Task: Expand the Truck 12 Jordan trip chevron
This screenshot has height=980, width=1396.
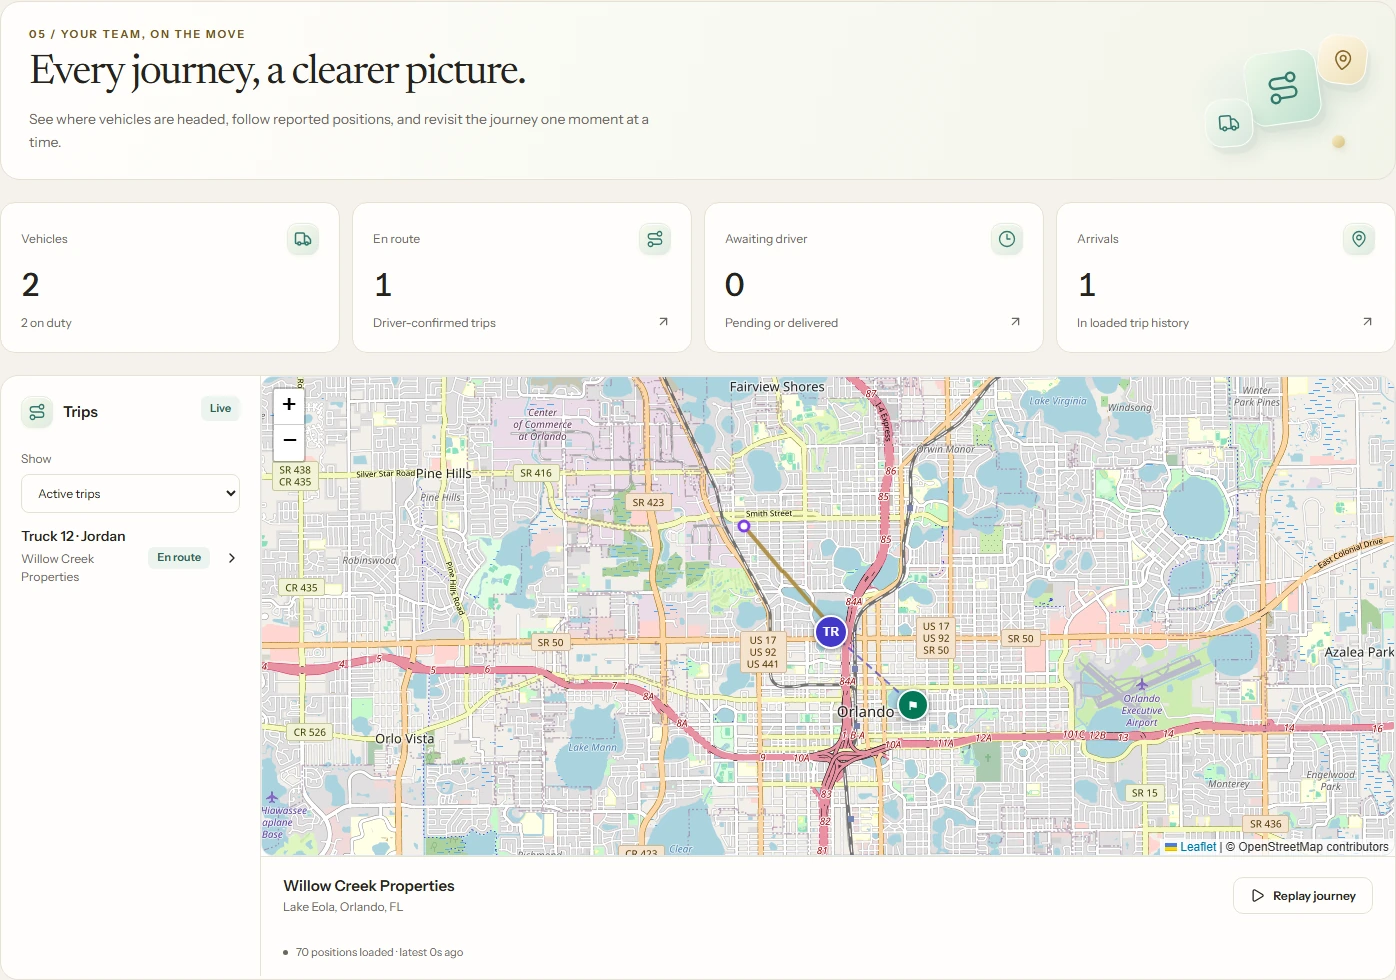Action: (x=232, y=558)
